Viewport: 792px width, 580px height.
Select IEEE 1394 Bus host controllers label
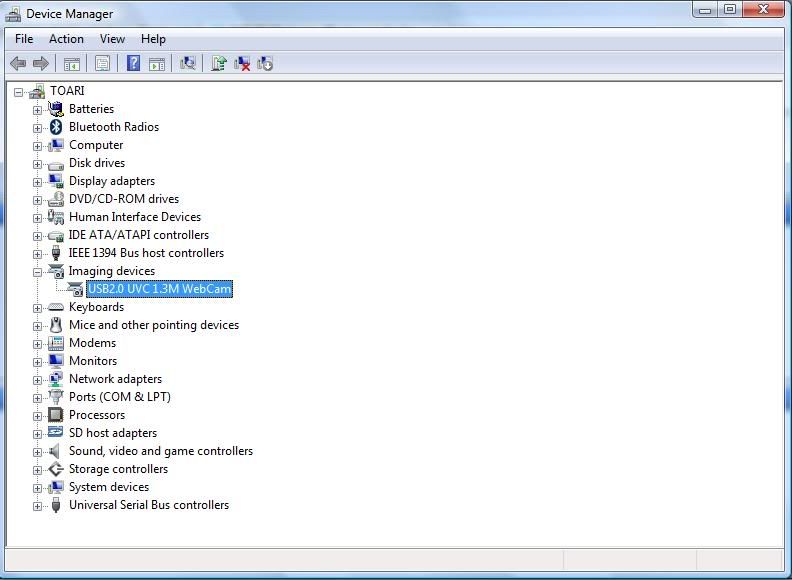[x=146, y=253]
